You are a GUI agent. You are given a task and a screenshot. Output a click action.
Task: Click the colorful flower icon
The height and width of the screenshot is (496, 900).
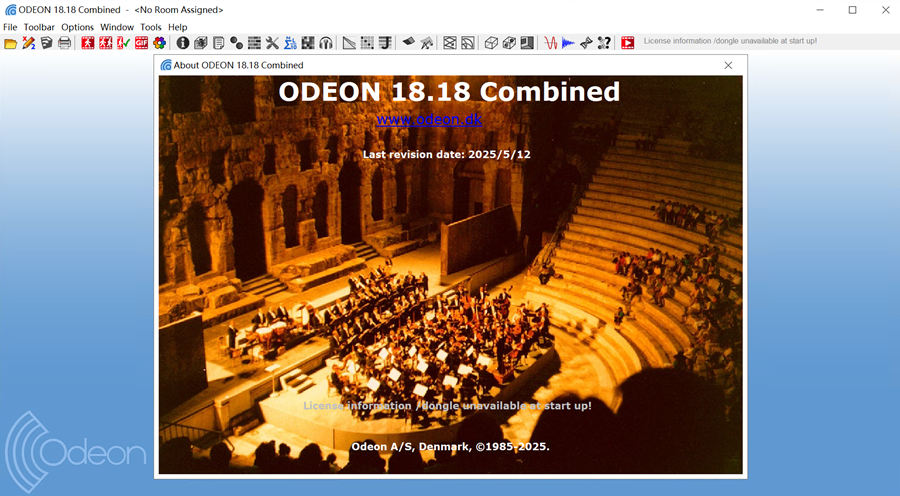pos(160,42)
